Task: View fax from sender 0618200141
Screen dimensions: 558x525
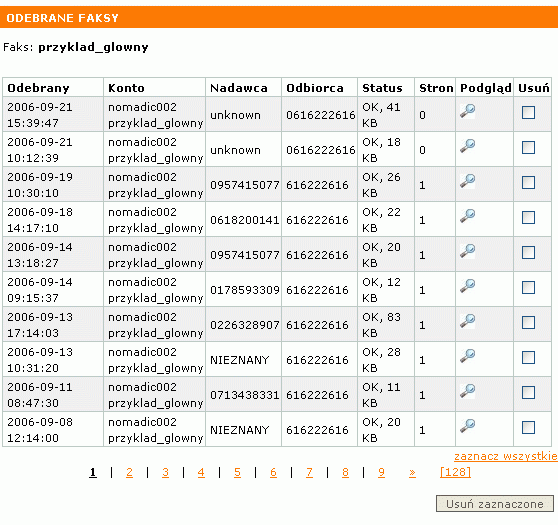Action: click(467, 216)
